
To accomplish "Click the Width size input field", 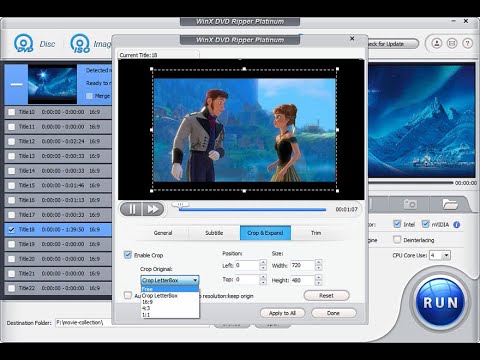I will (302, 265).
